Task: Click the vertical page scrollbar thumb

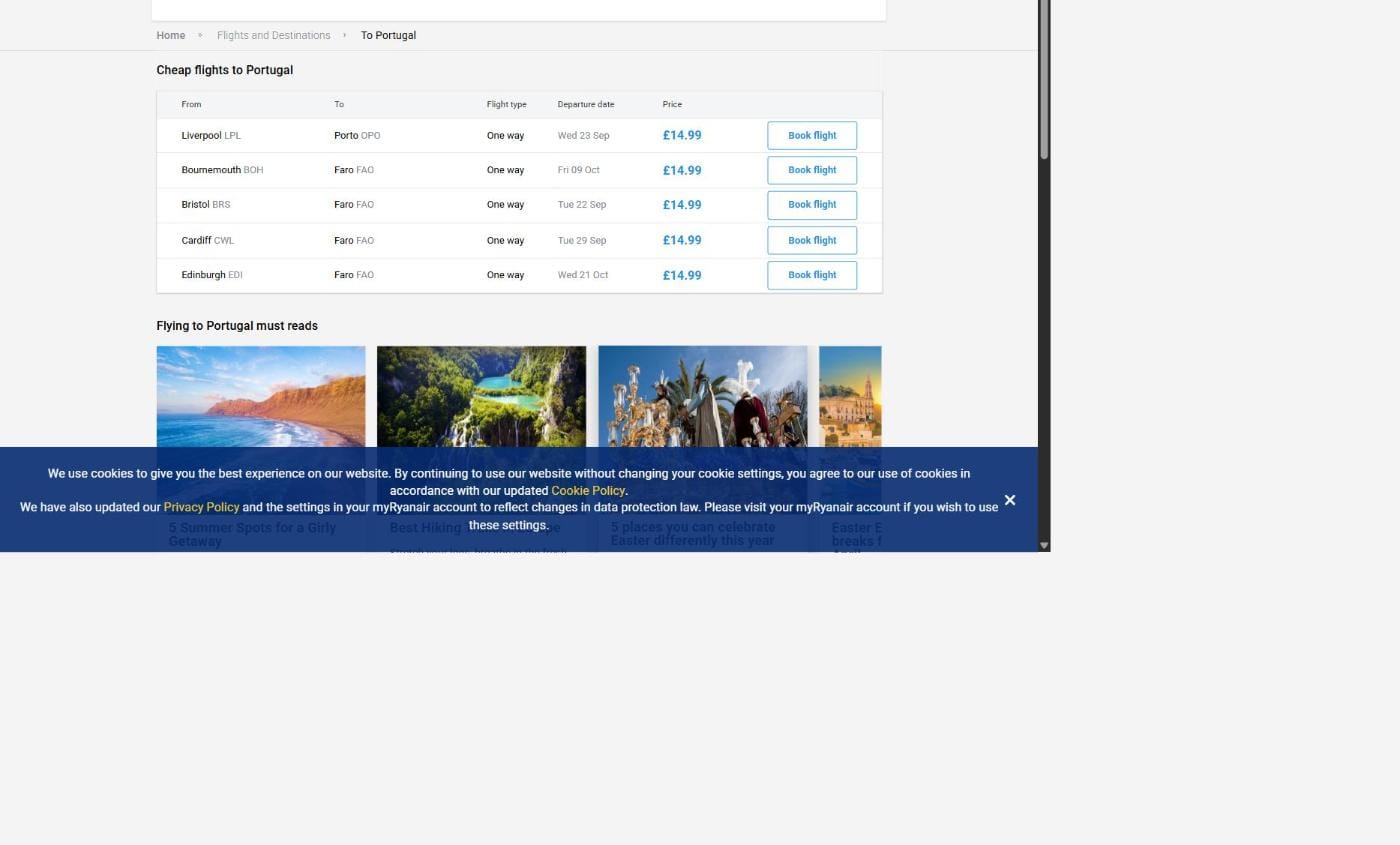Action: pyautogui.click(x=1044, y=79)
